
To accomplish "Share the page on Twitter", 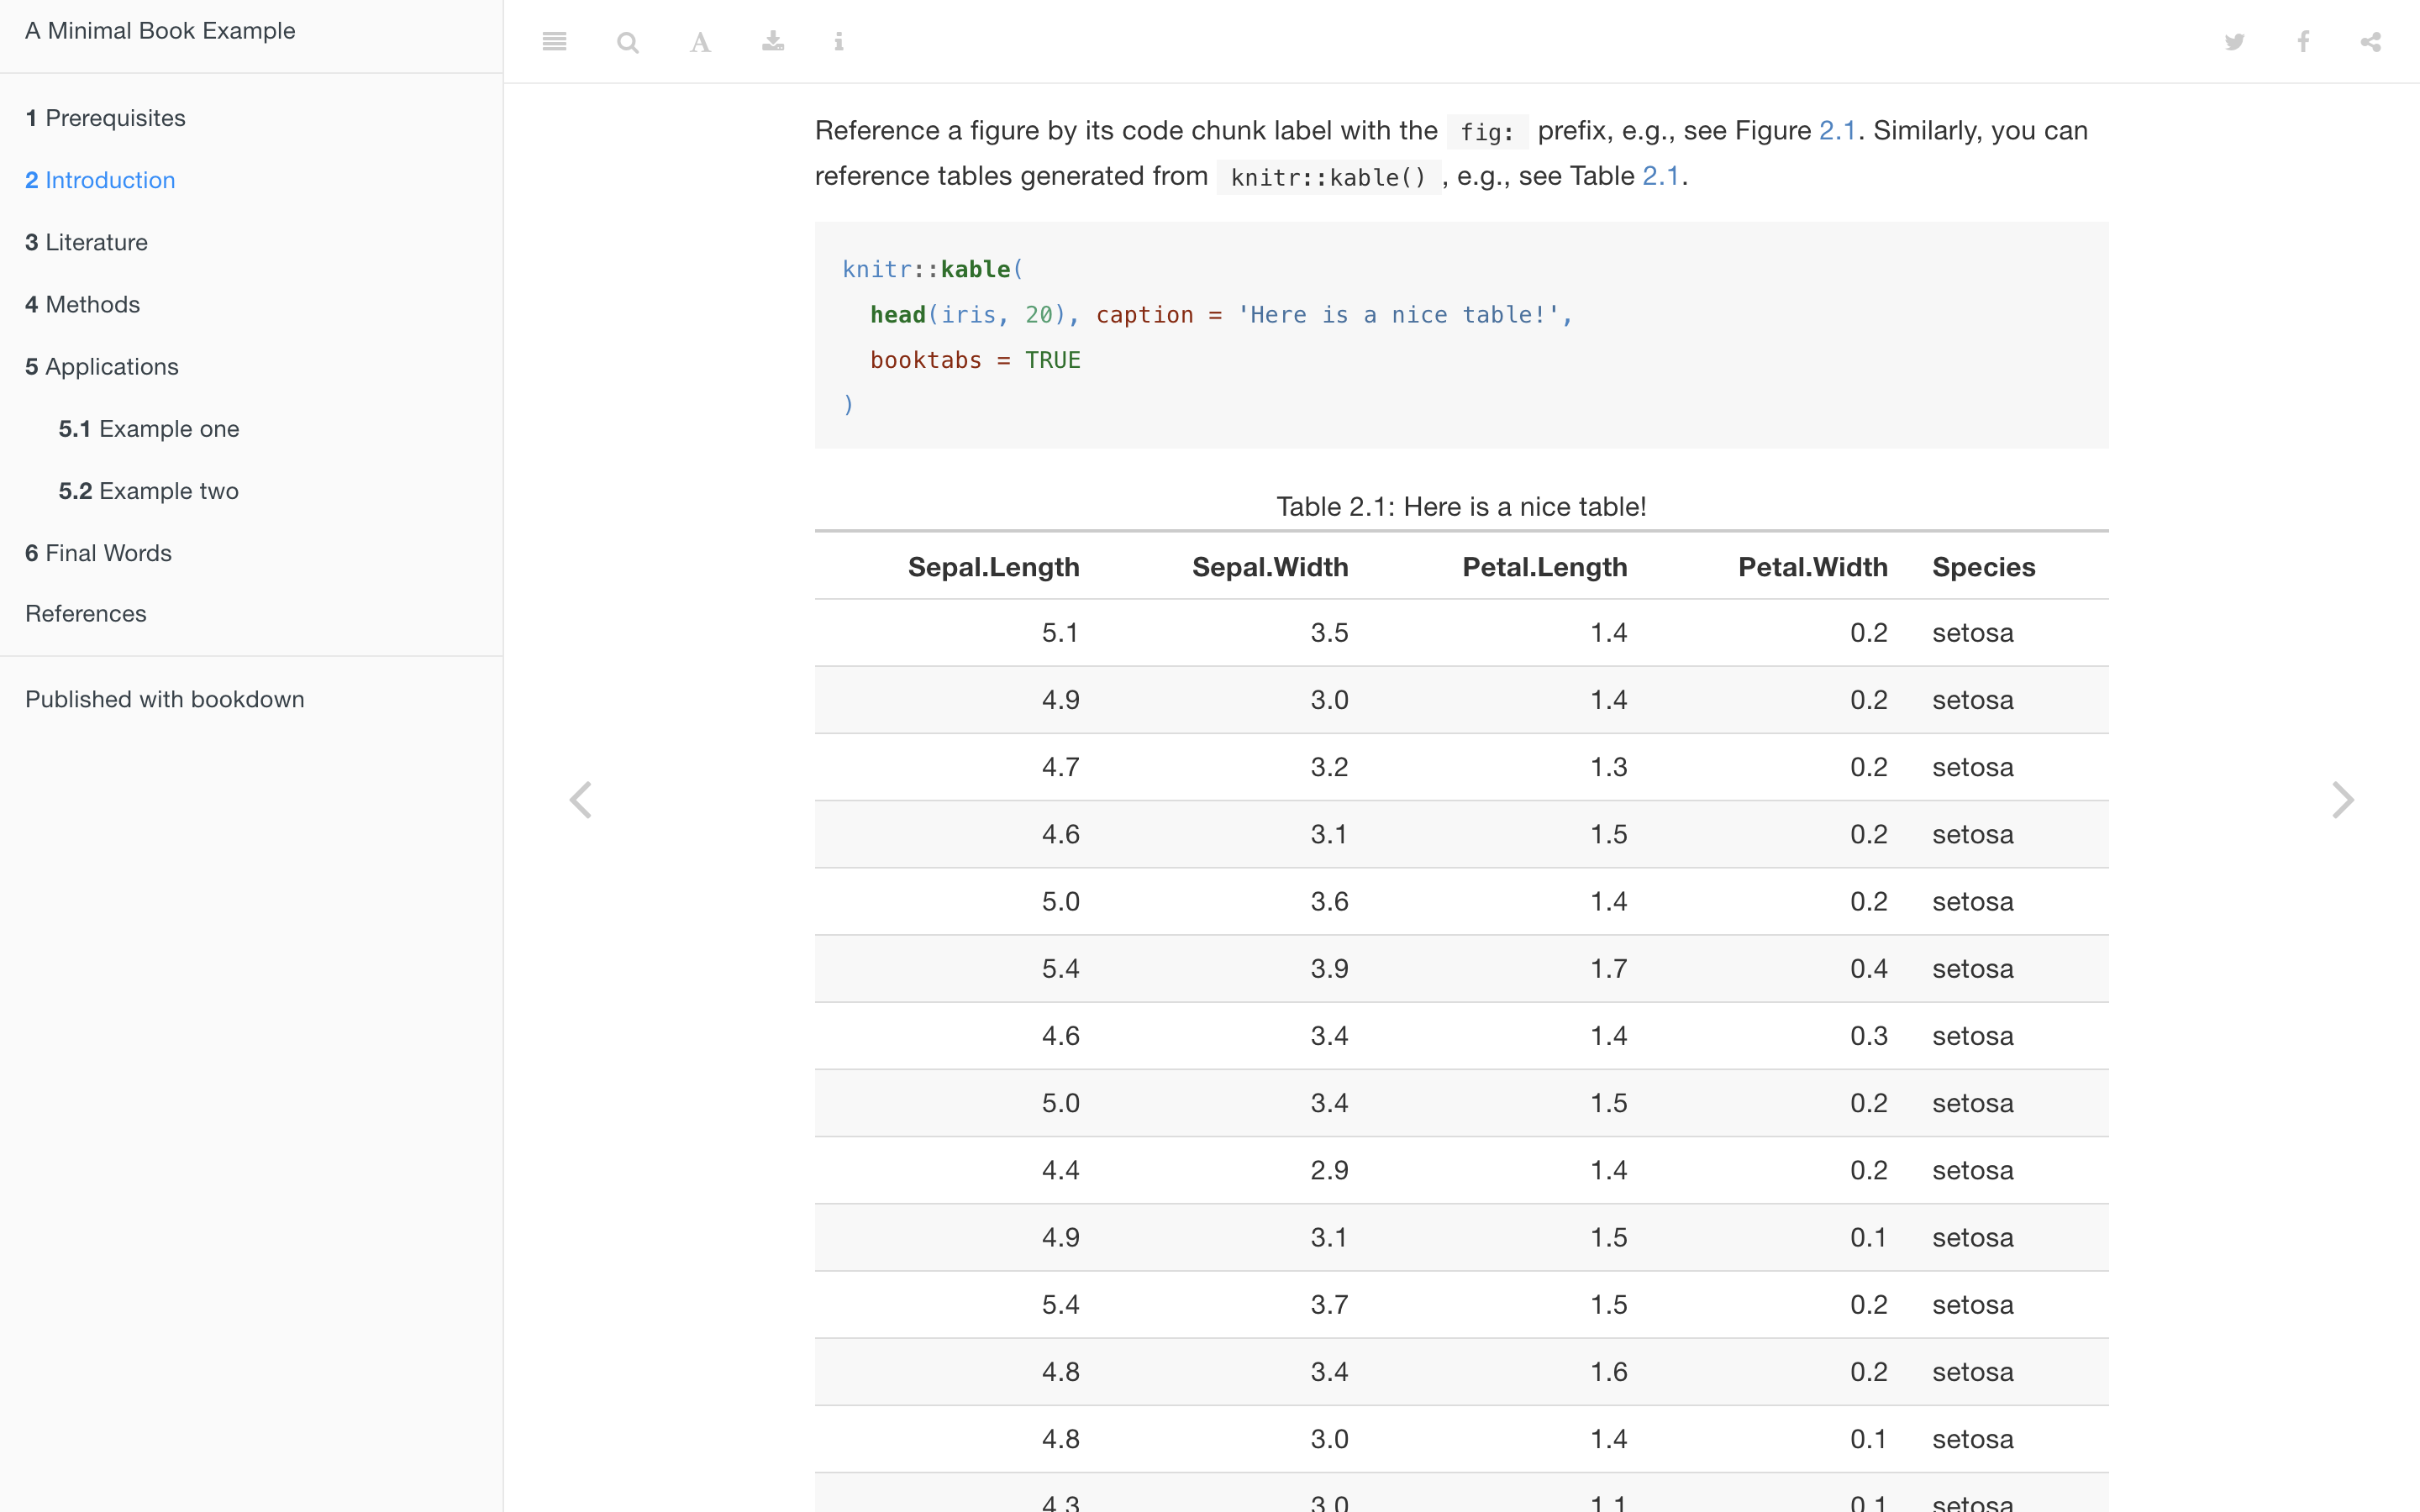I will click(x=2234, y=41).
